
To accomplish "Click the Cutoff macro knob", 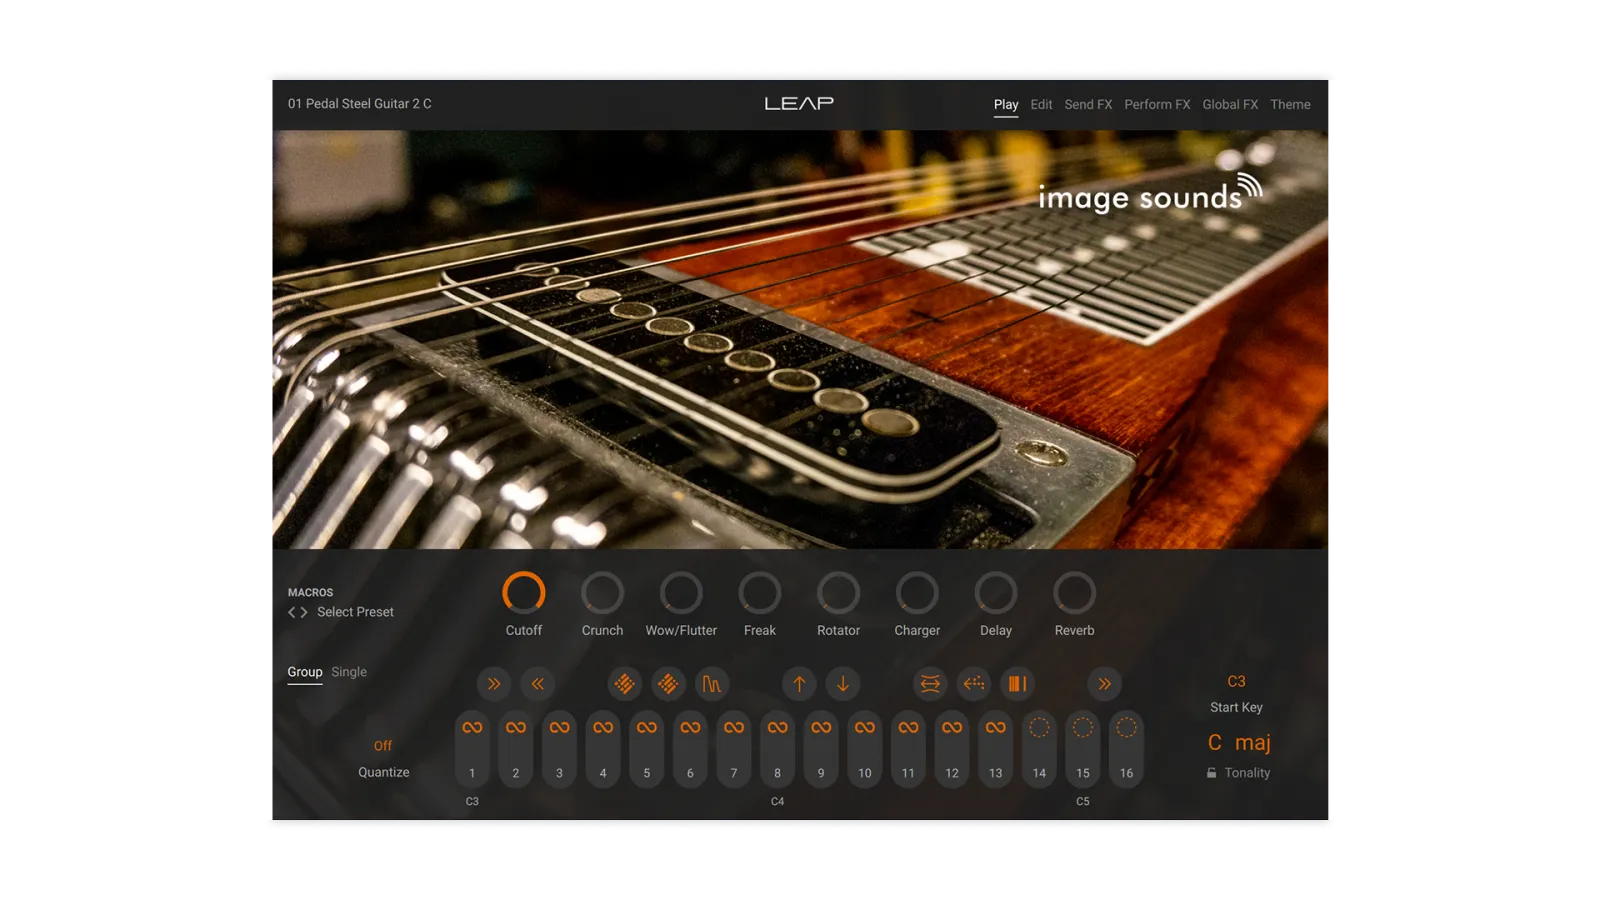I will pyautogui.click(x=524, y=593).
